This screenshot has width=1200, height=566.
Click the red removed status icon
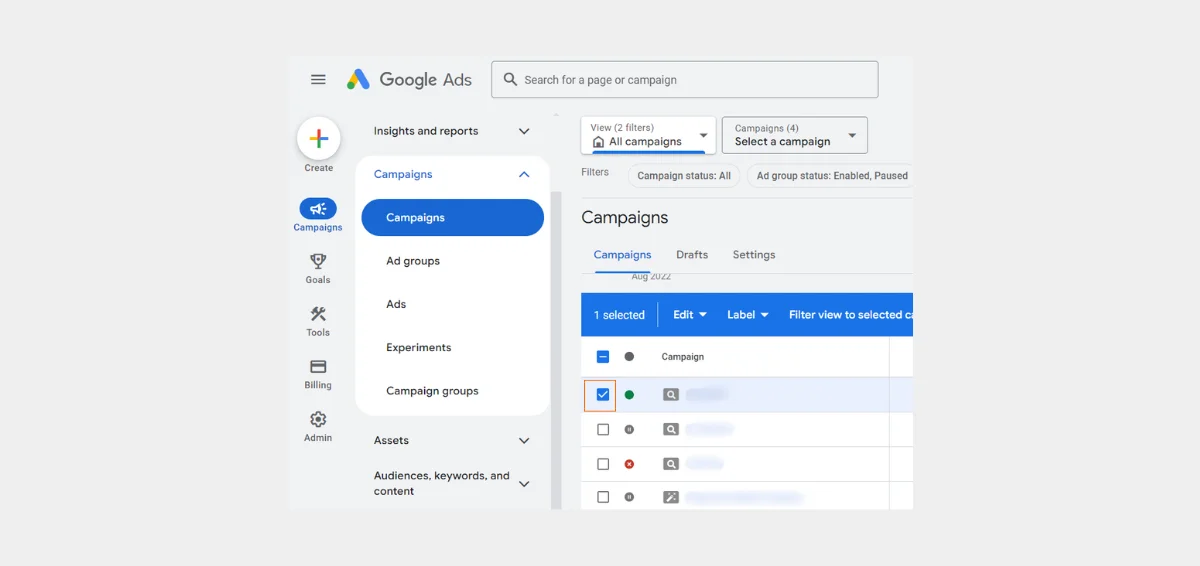coord(629,464)
